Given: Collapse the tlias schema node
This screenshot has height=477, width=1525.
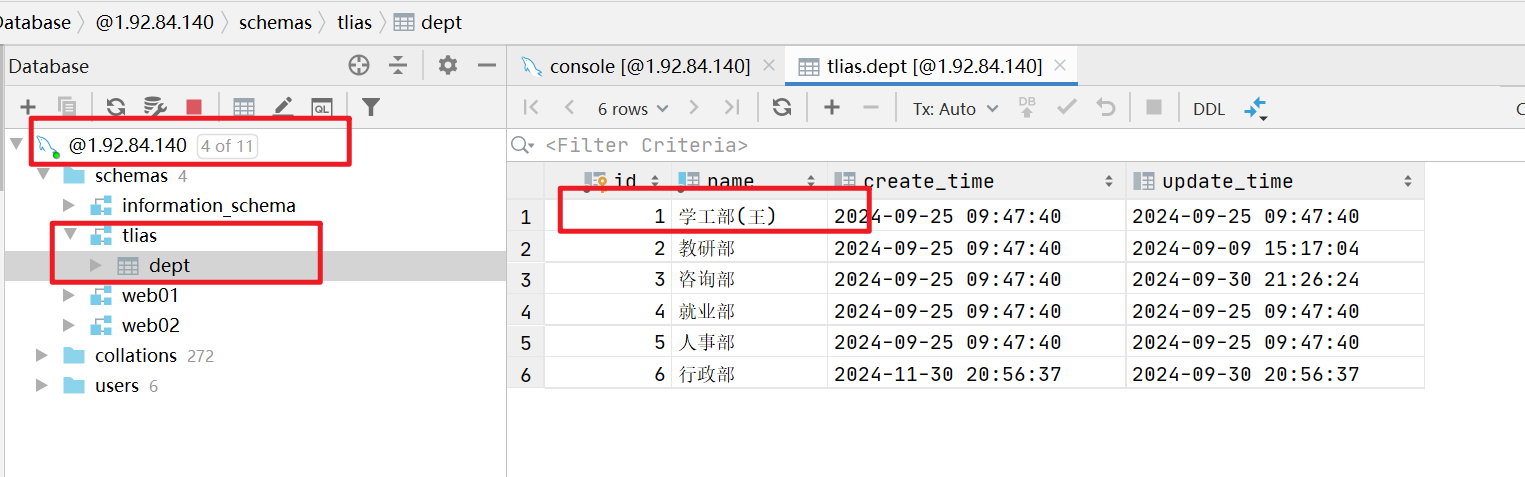Looking at the screenshot, I should coord(72,236).
